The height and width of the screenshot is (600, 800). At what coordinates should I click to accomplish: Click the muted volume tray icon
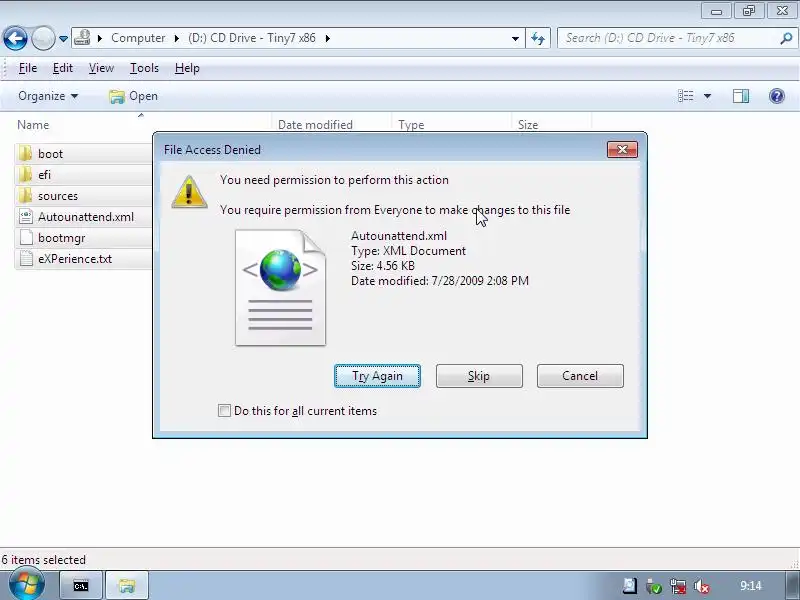click(x=702, y=586)
